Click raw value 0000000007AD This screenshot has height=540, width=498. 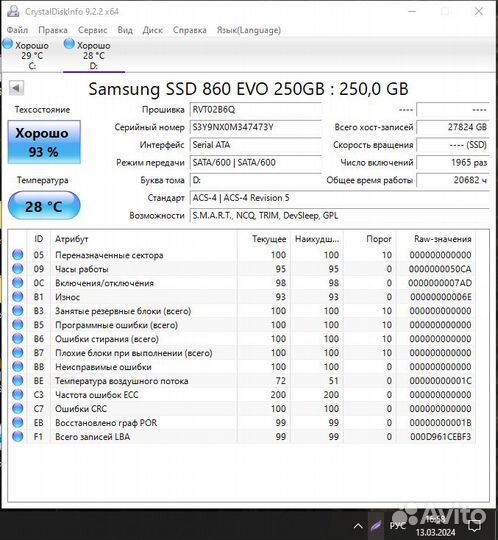tap(440, 283)
